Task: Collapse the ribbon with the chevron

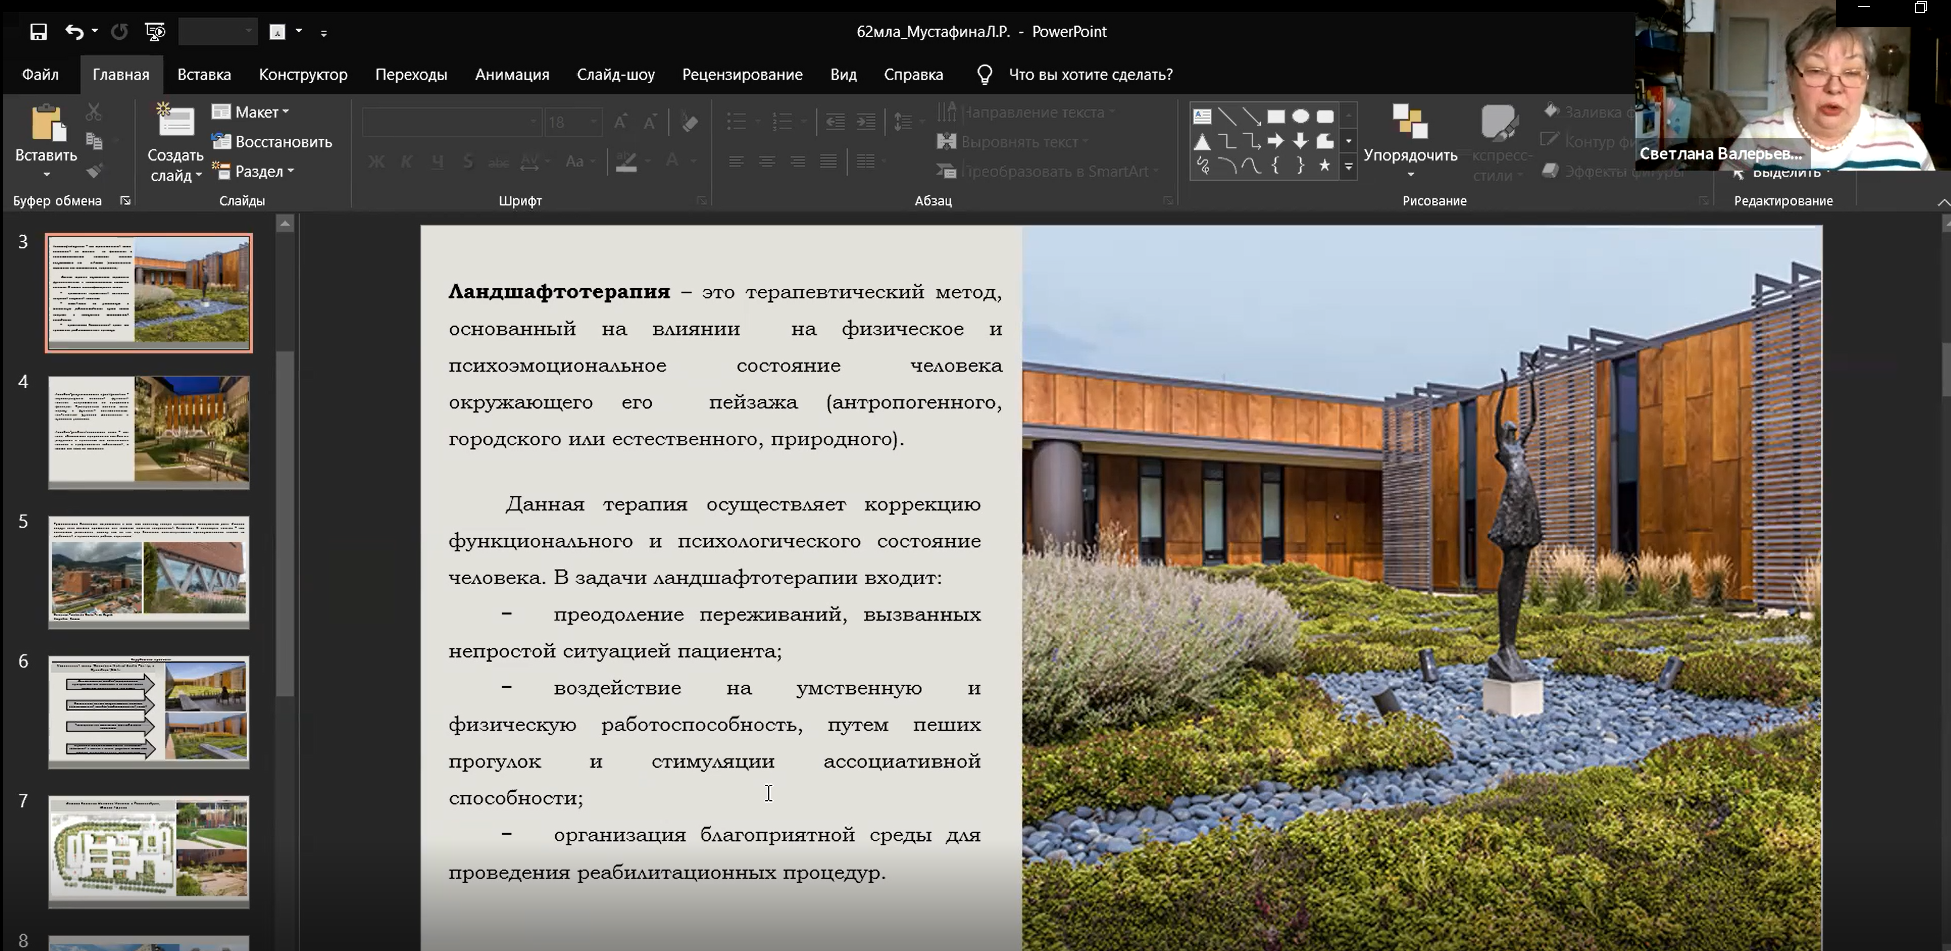Action: pos(1942,202)
